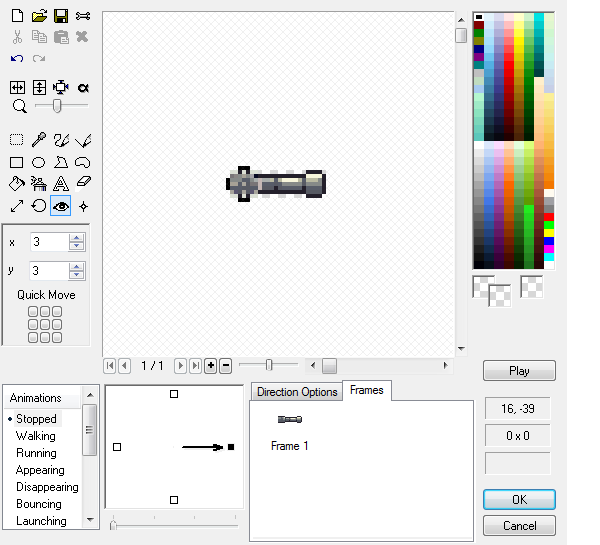Remove a frame with minus button
This screenshot has height=545, width=600.
click(x=226, y=366)
